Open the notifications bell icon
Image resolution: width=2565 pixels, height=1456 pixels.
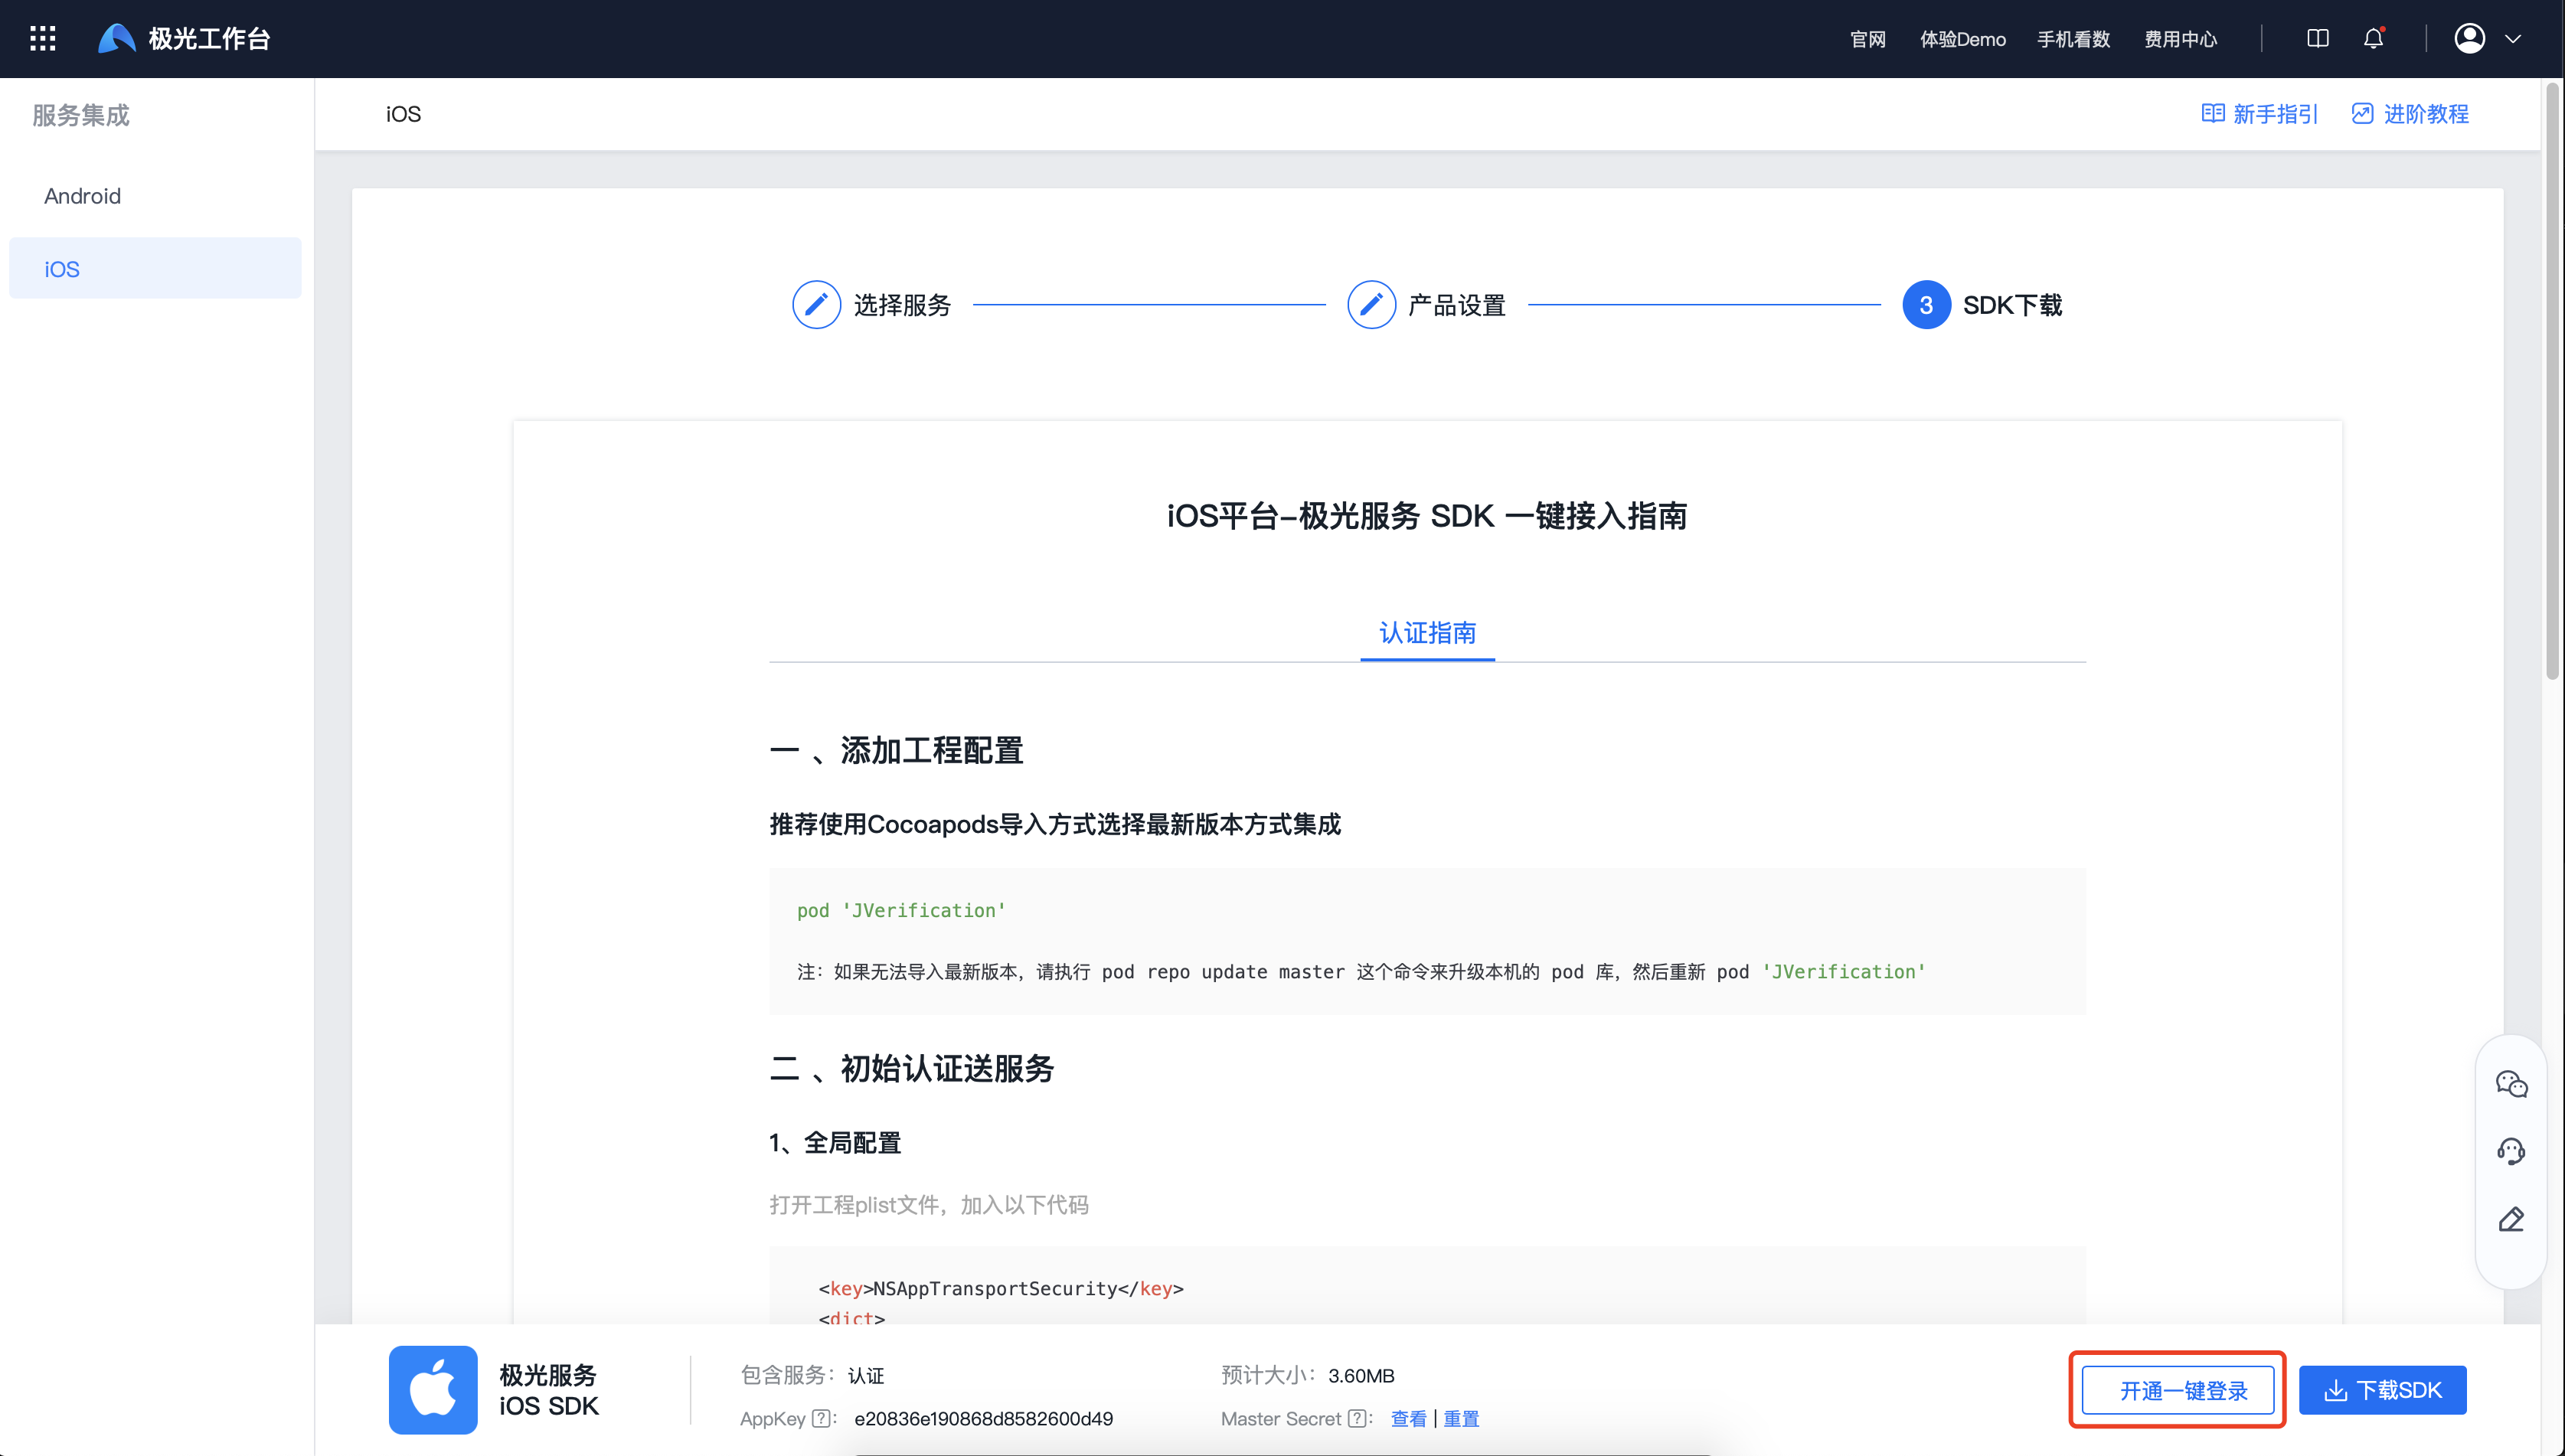2373,39
